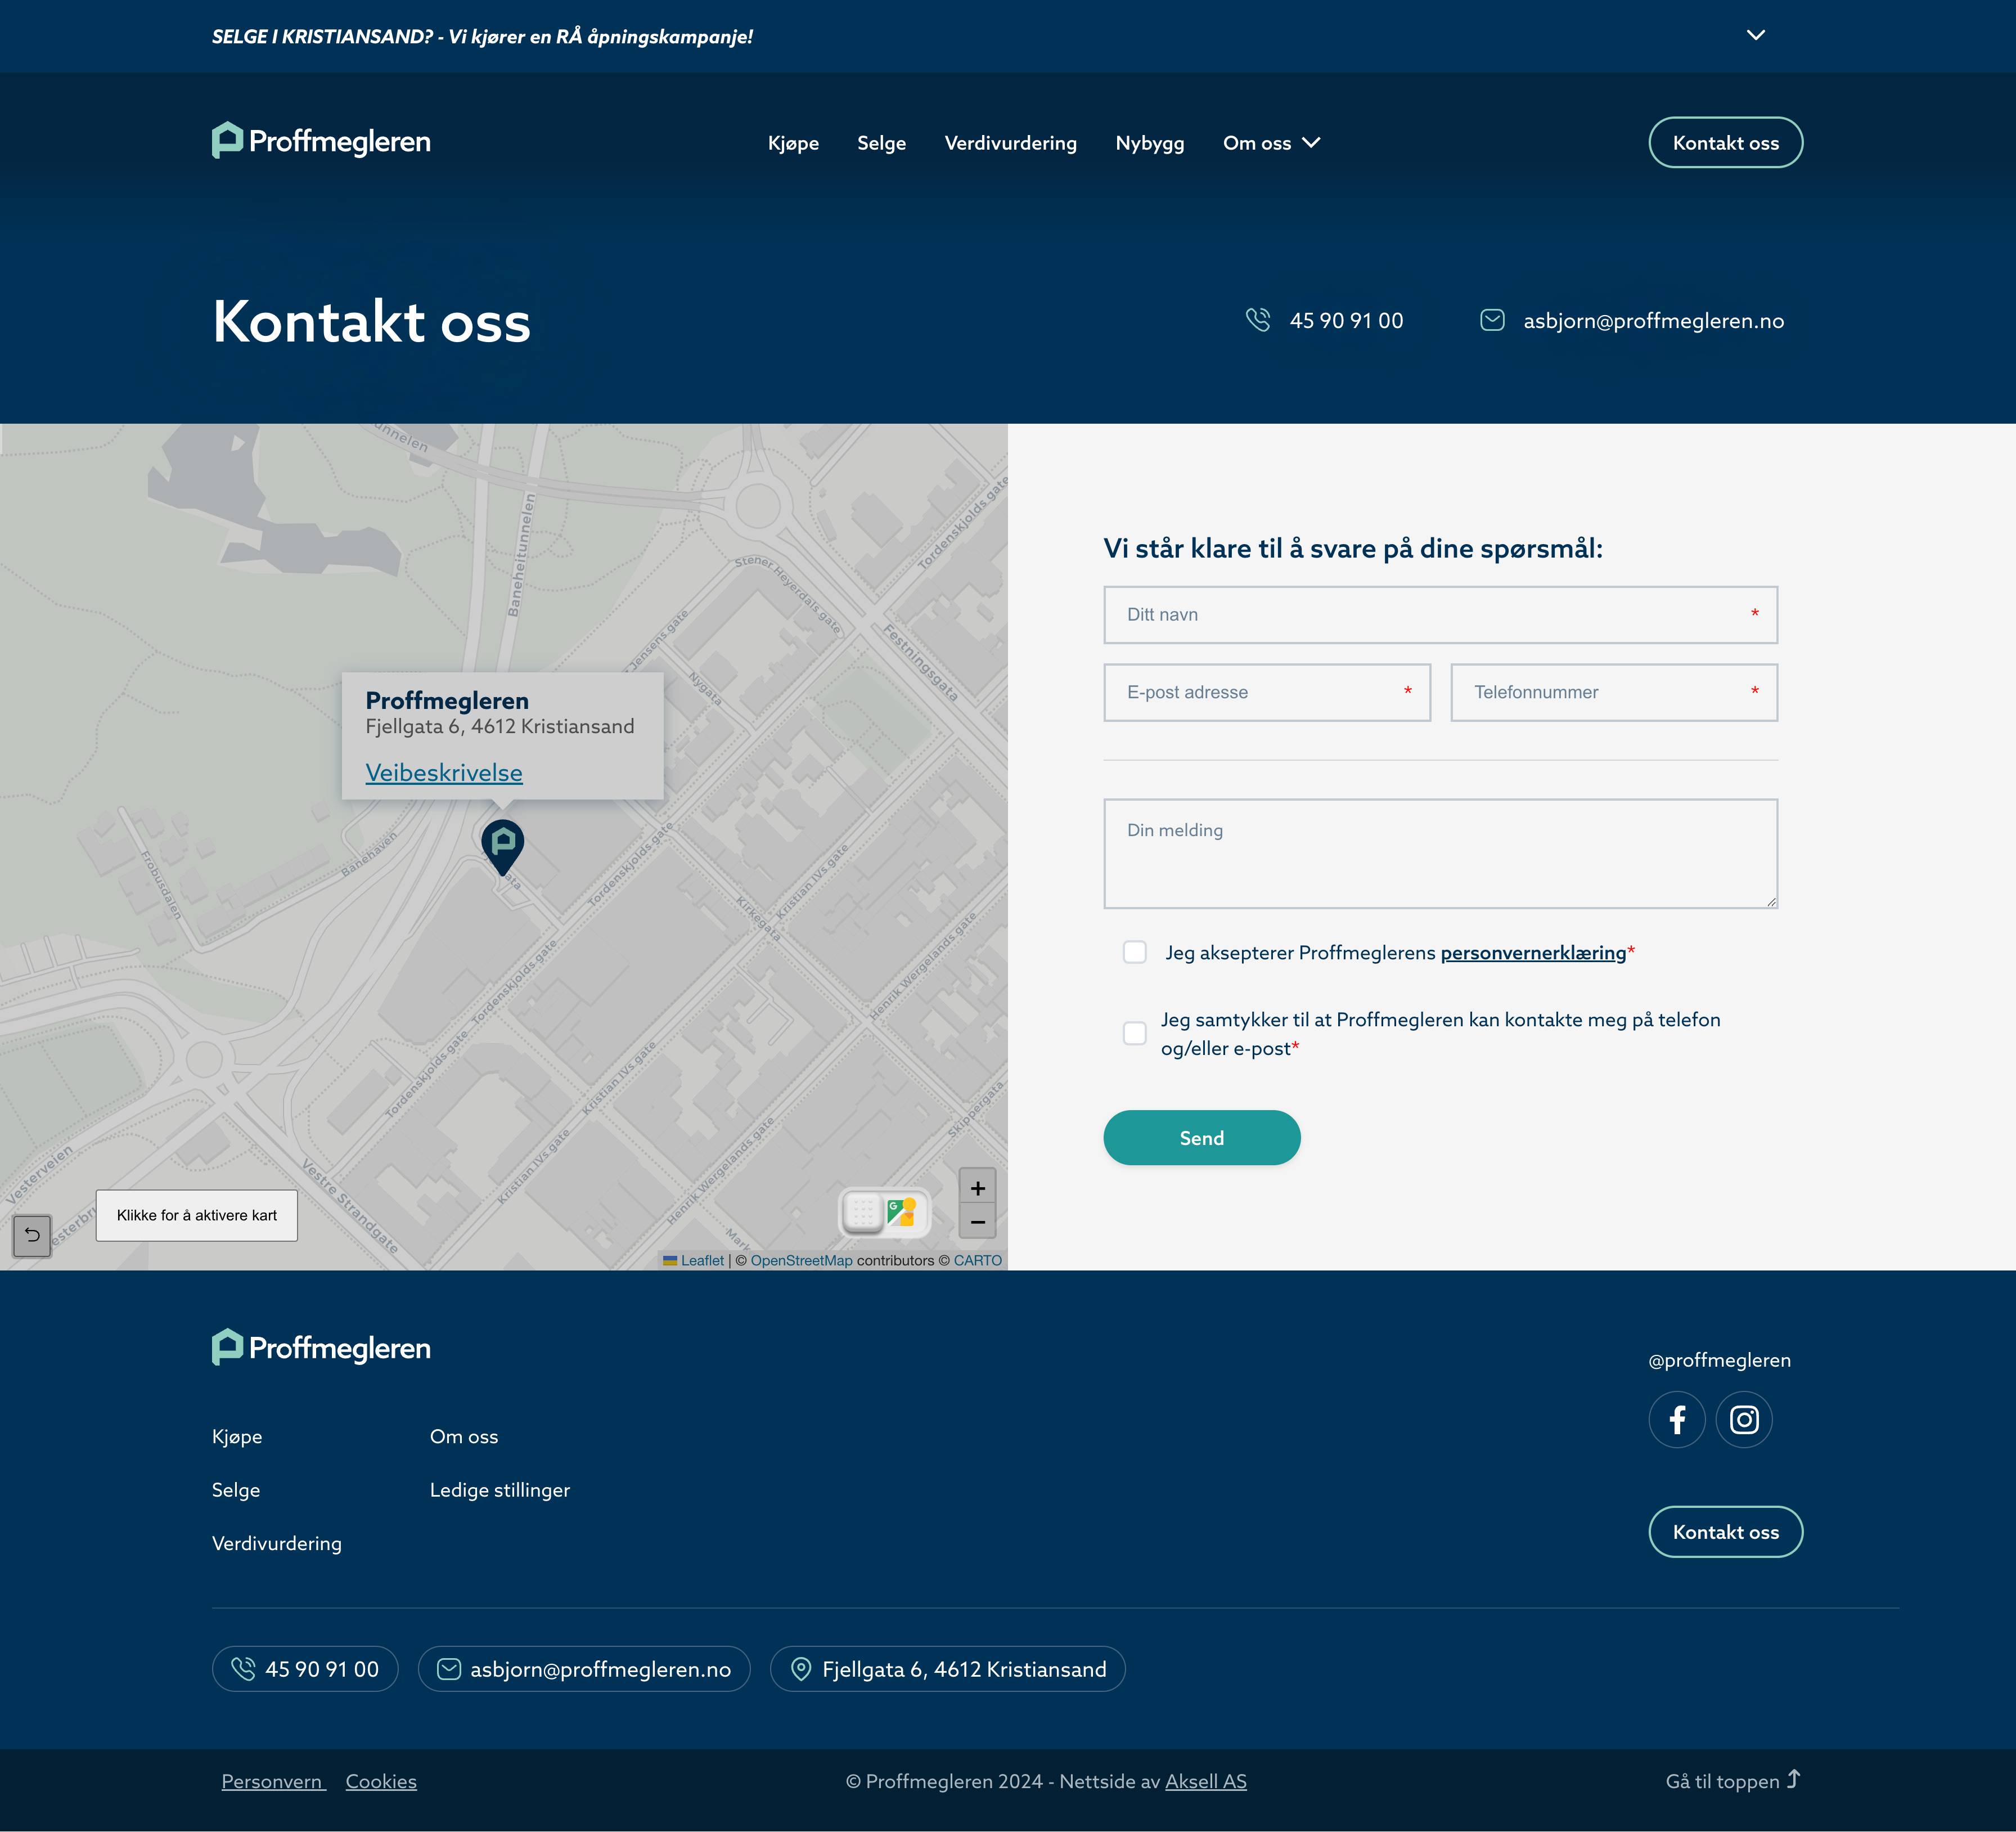Click into the 'E-post adresse' field
Image resolution: width=2016 pixels, height=1832 pixels.
pyautogui.click(x=1267, y=692)
